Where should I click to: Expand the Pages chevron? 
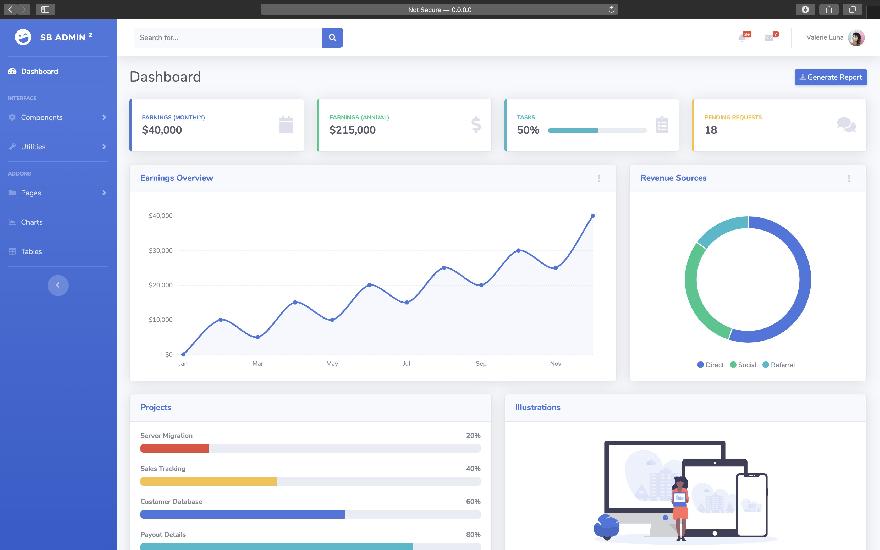tap(104, 192)
